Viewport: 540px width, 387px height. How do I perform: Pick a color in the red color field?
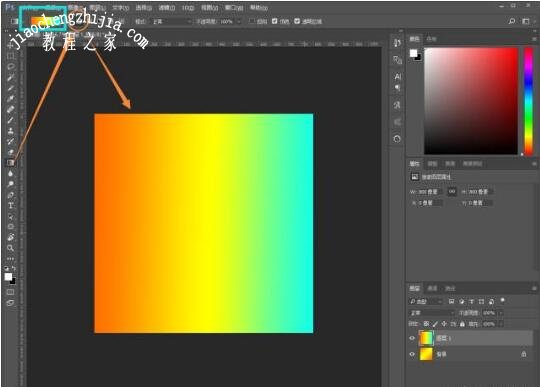point(471,101)
